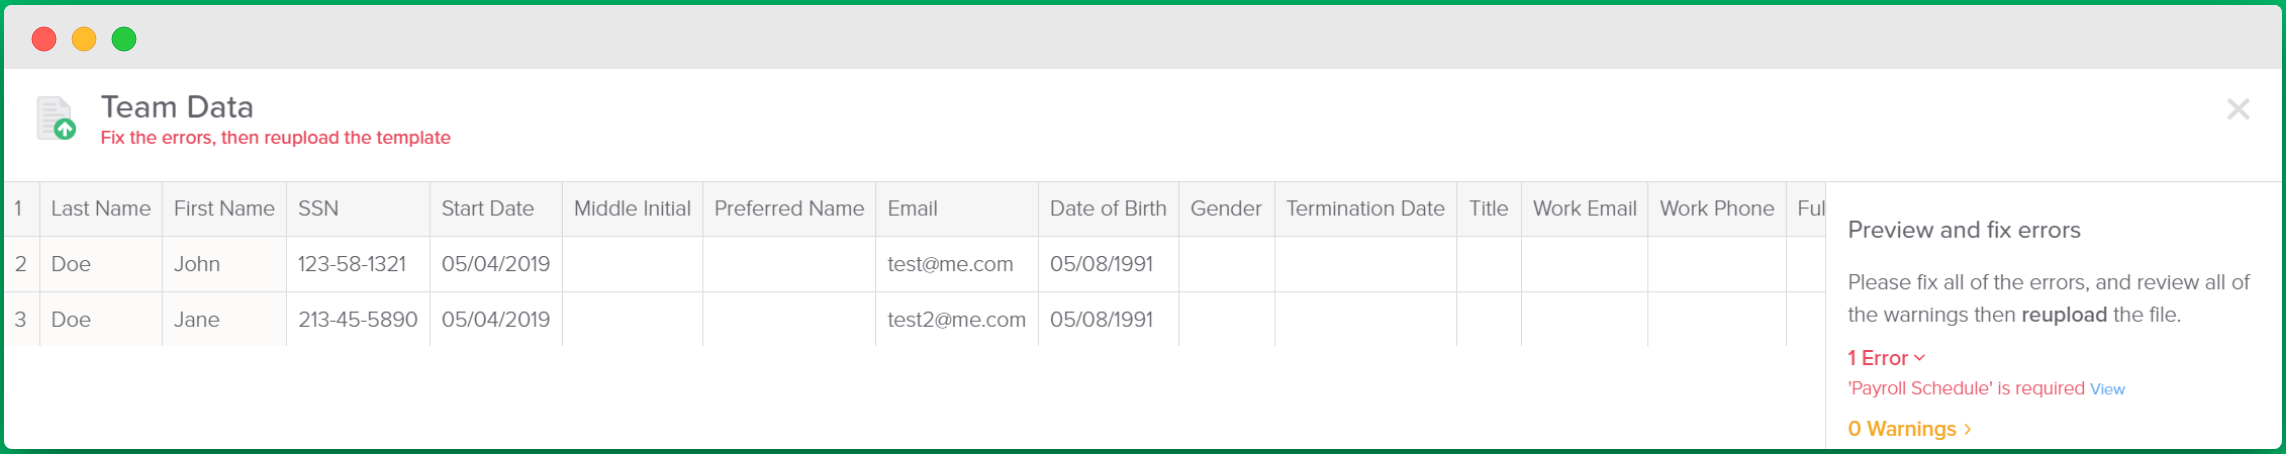Click the Team Data upload file icon
This screenshot has width=2286, height=454.
56,118
